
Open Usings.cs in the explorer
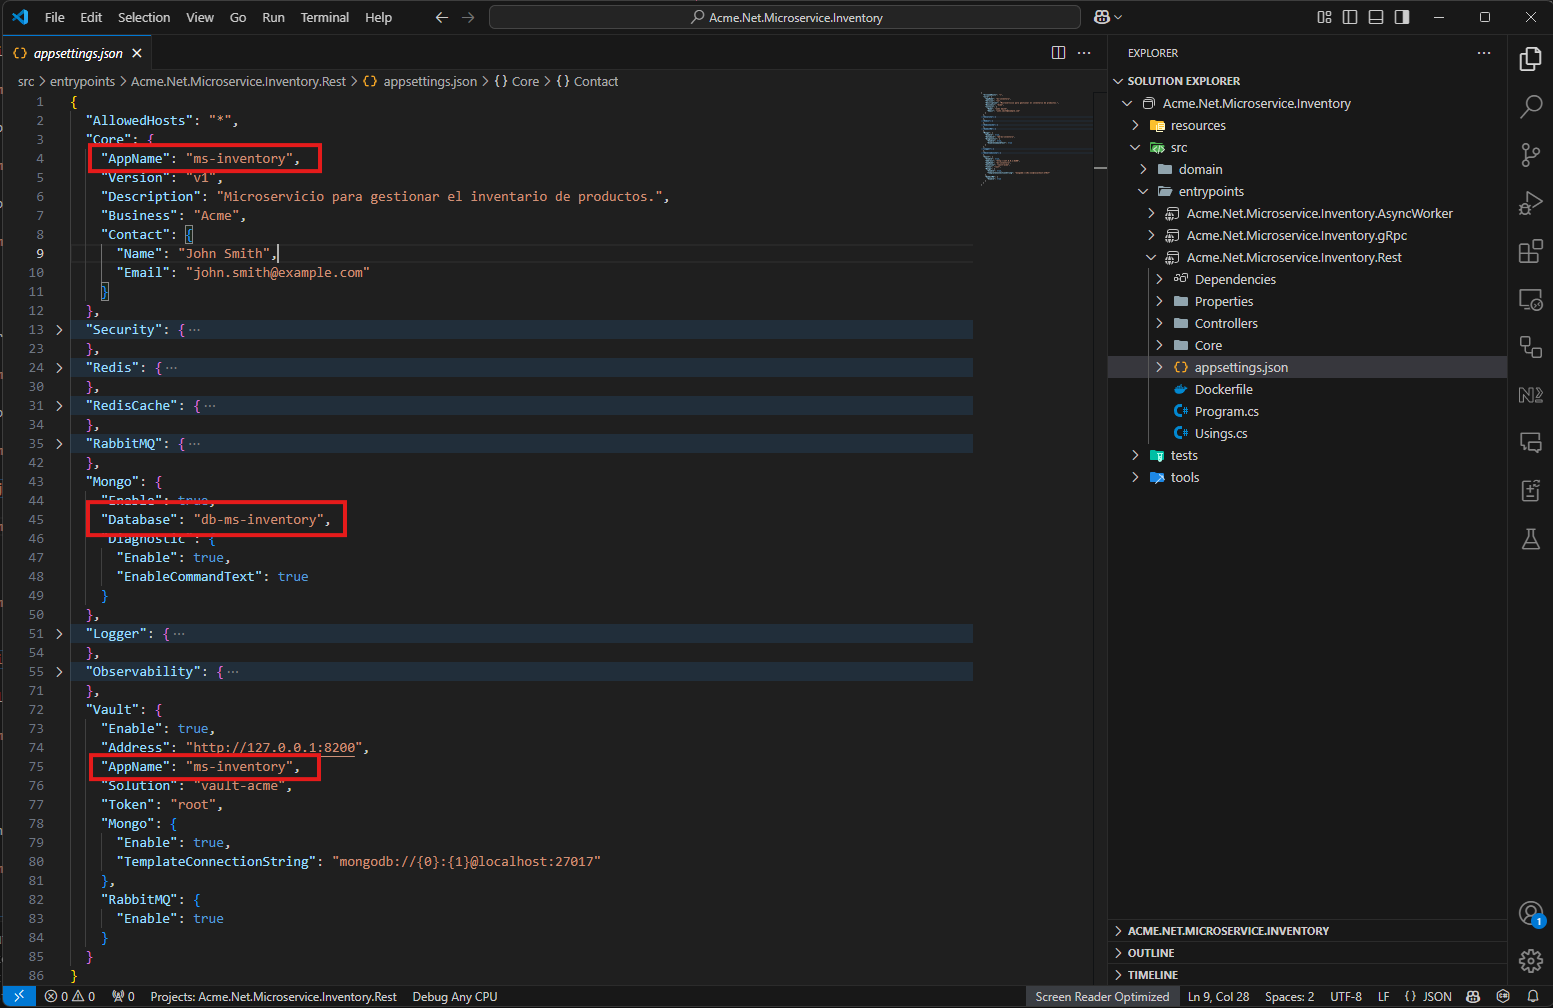tap(1221, 433)
